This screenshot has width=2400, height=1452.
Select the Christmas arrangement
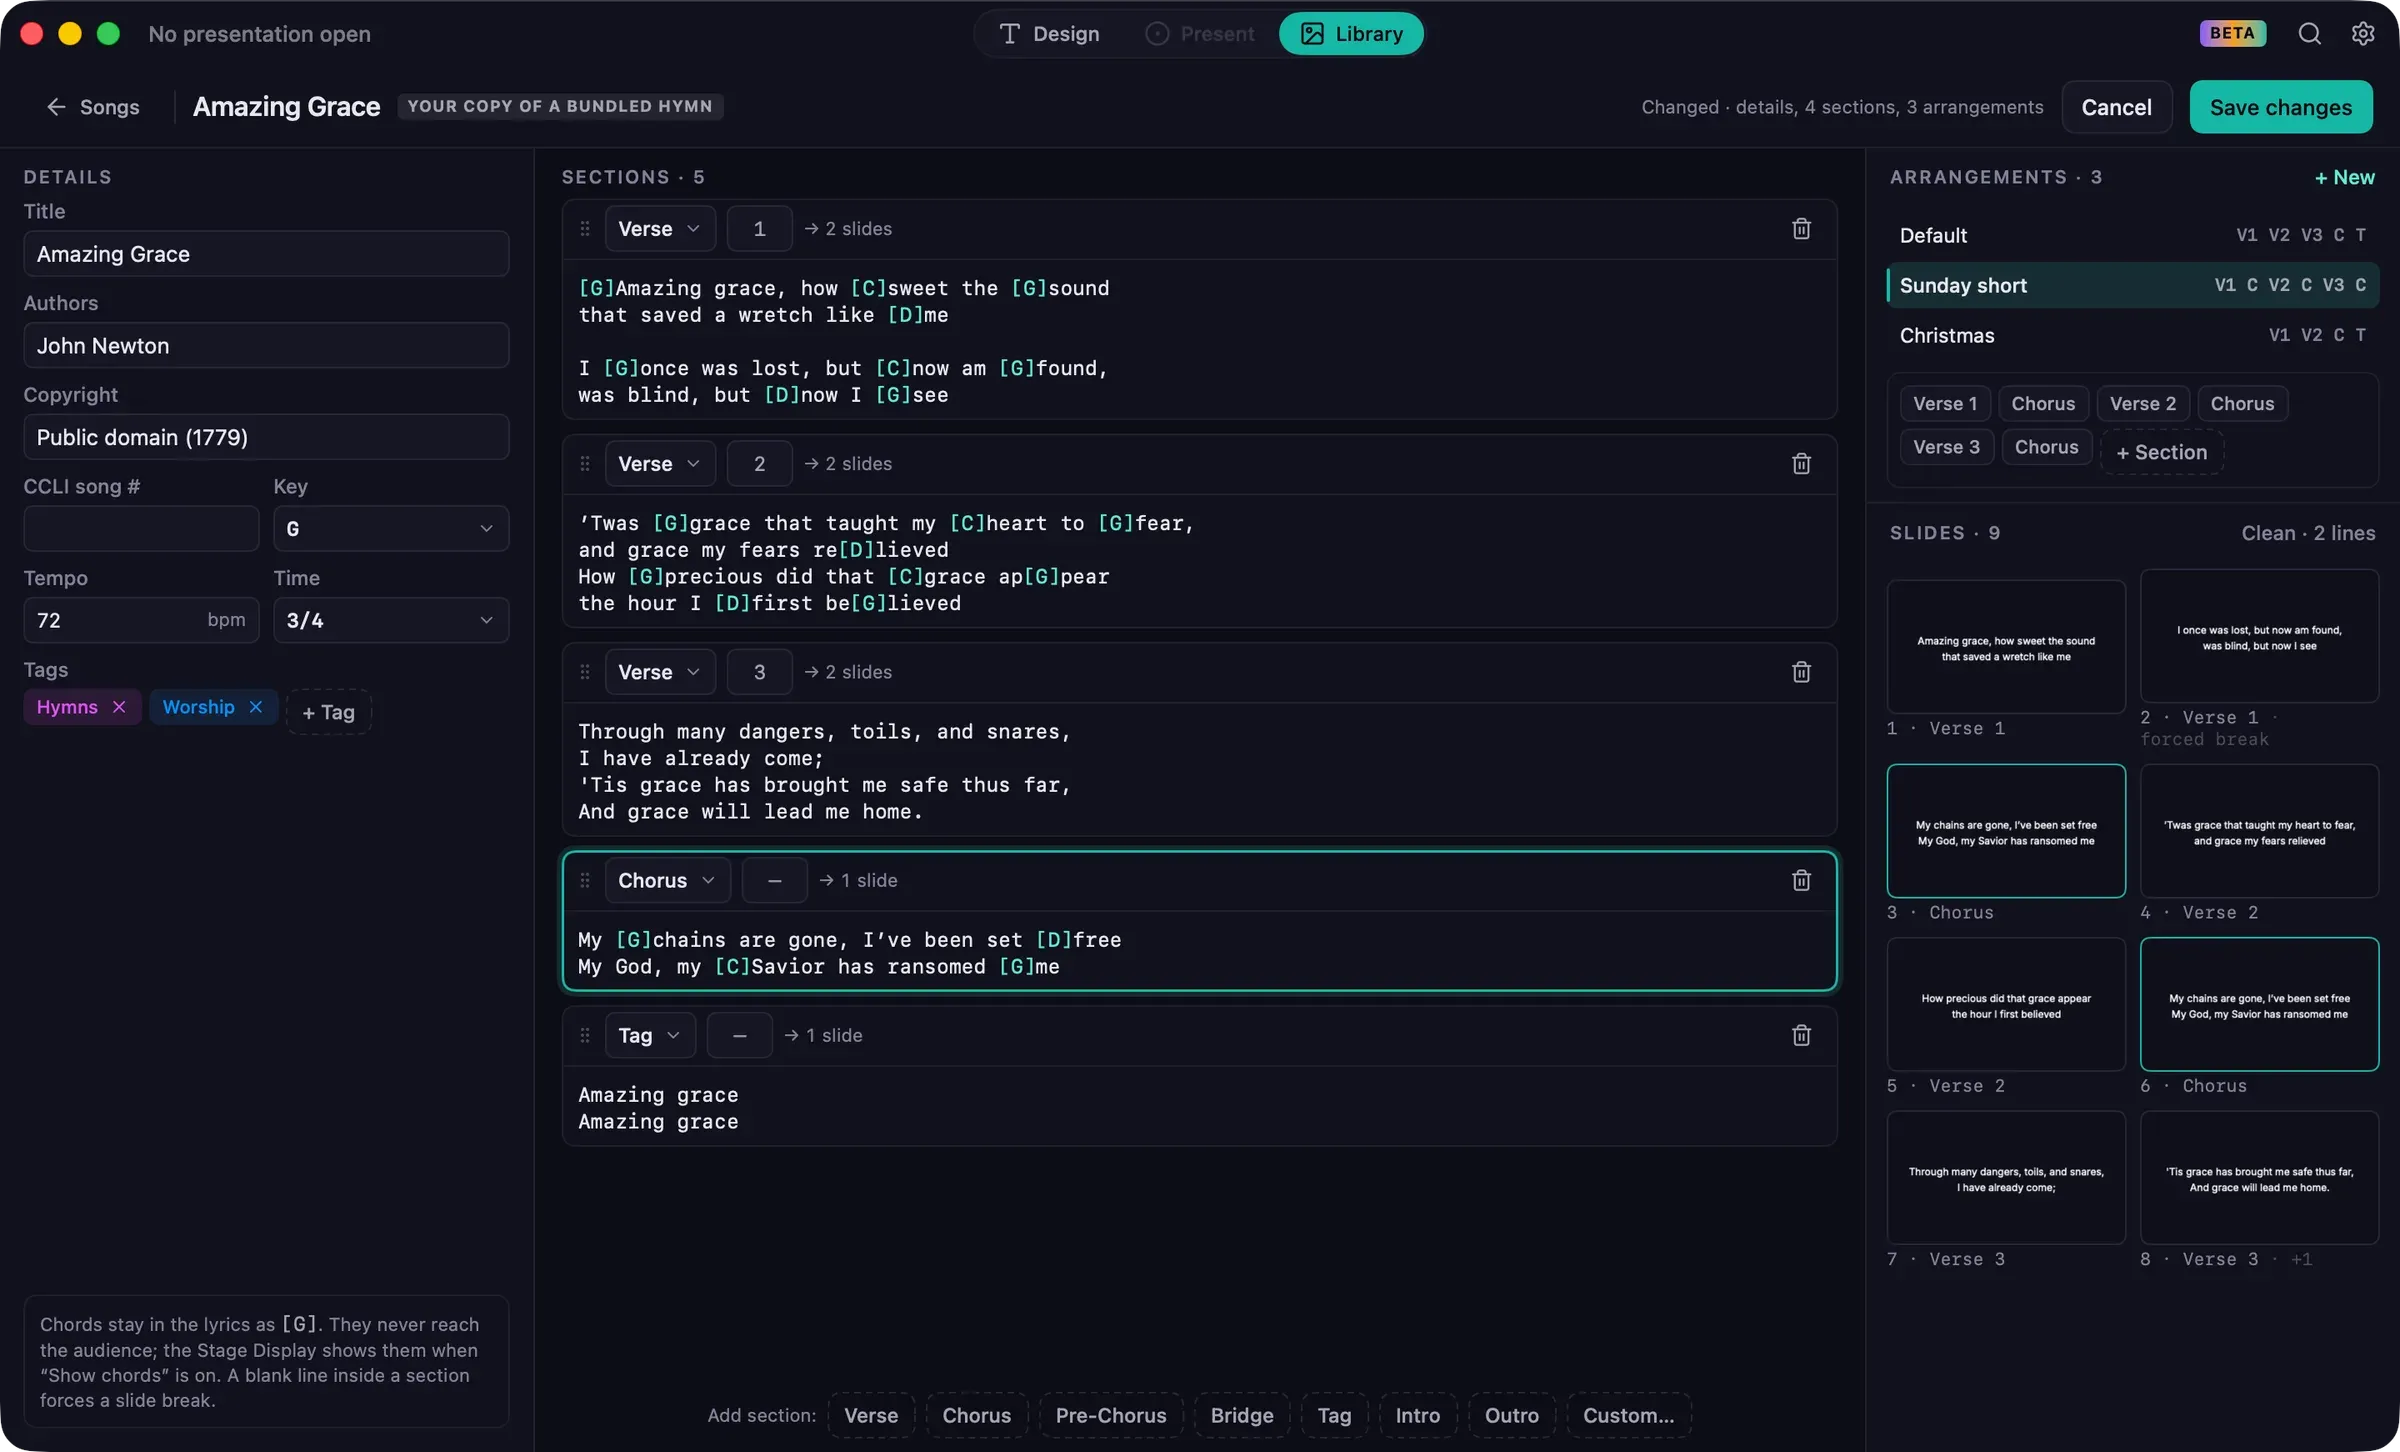2132,335
